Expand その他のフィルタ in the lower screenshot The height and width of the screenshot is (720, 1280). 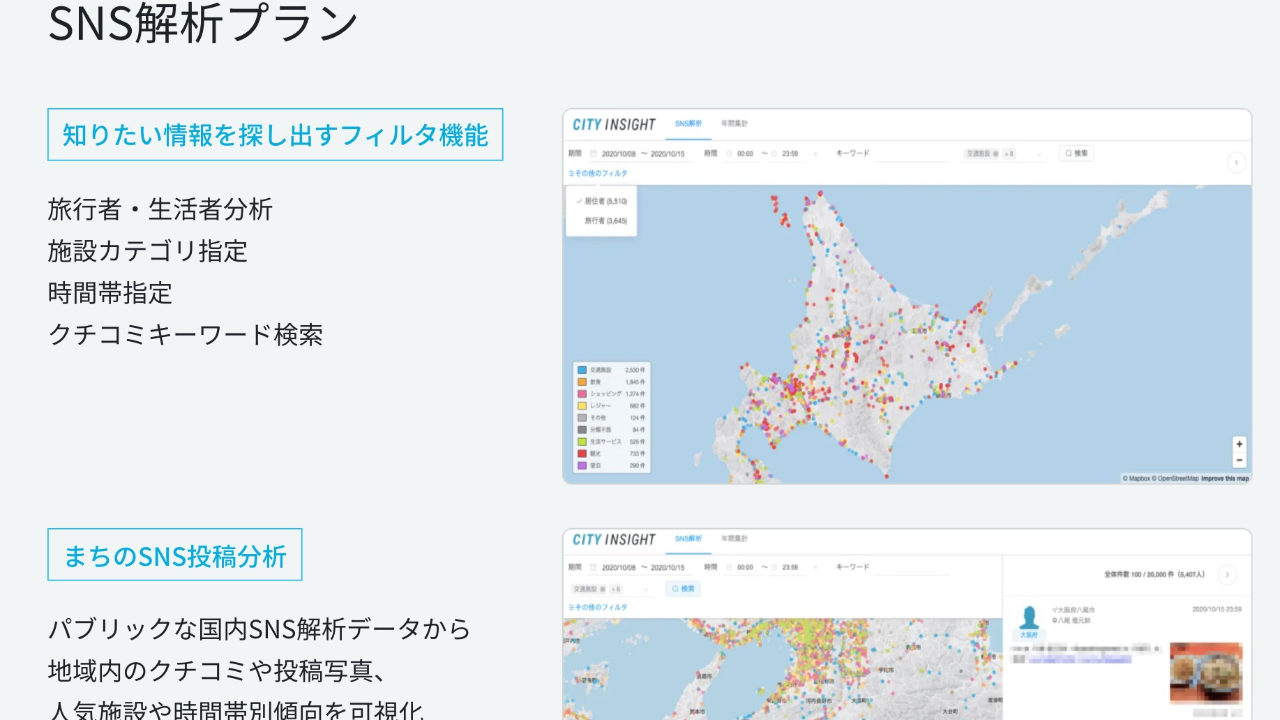click(598, 607)
